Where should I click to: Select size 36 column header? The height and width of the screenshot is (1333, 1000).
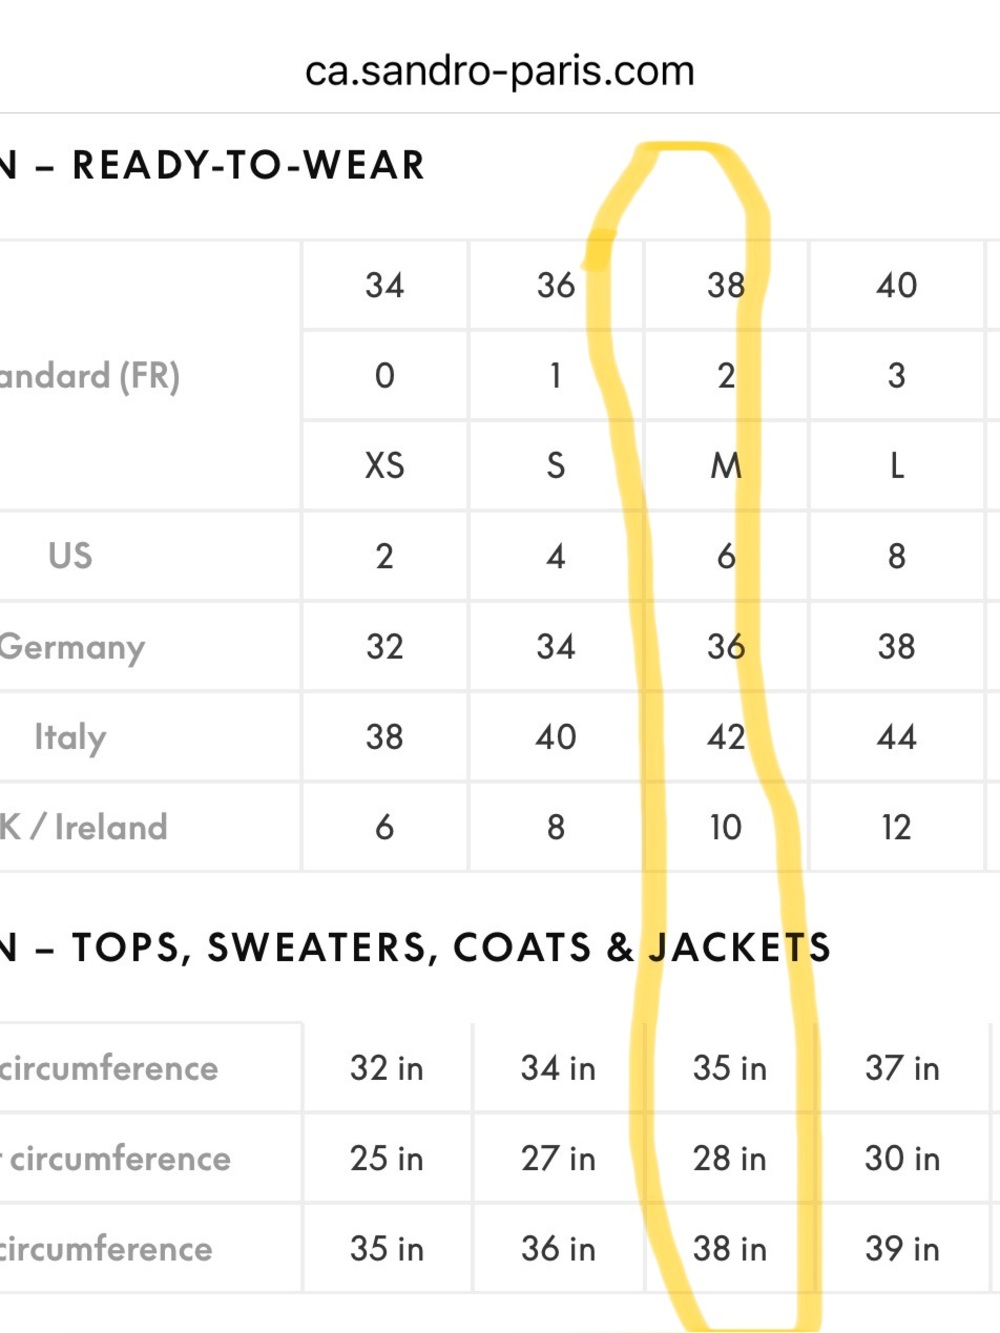point(556,285)
